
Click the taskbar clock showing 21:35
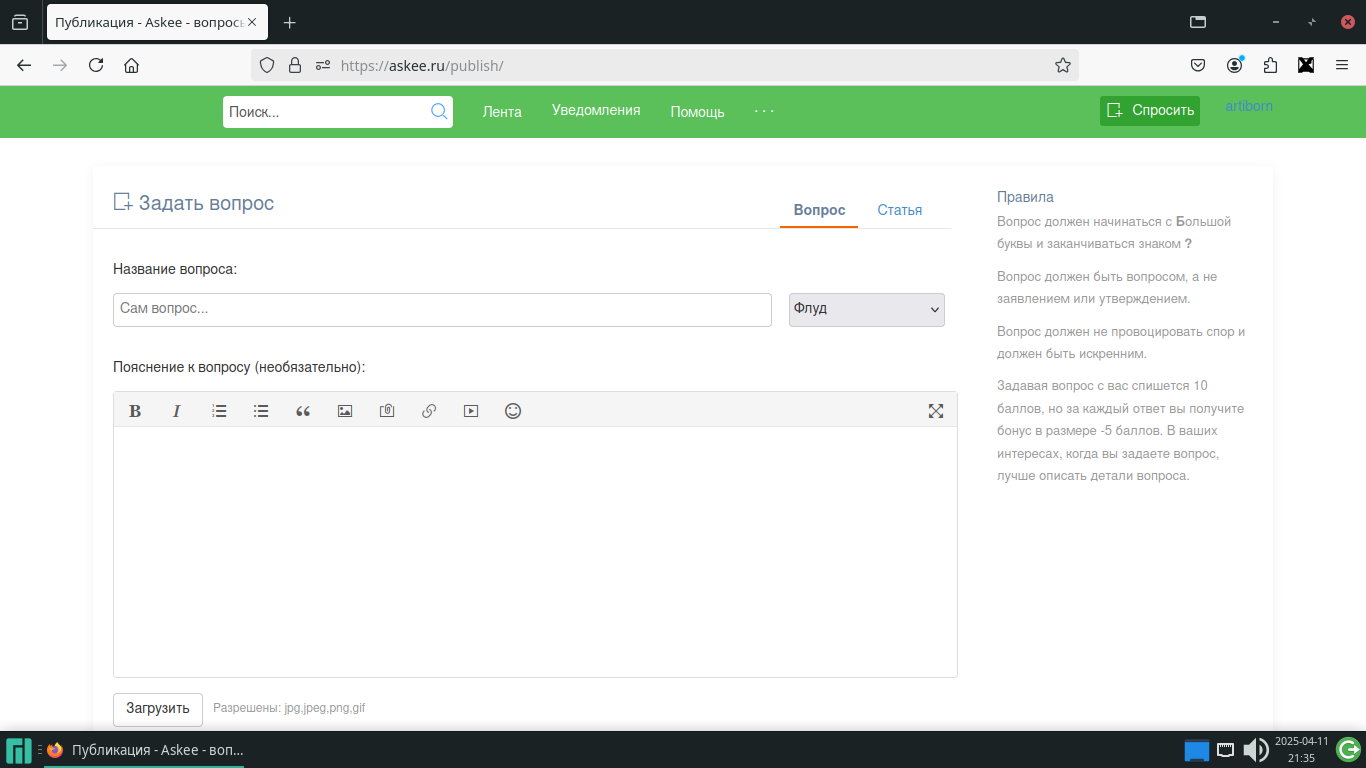pyautogui.click(x=1301, y=750)
